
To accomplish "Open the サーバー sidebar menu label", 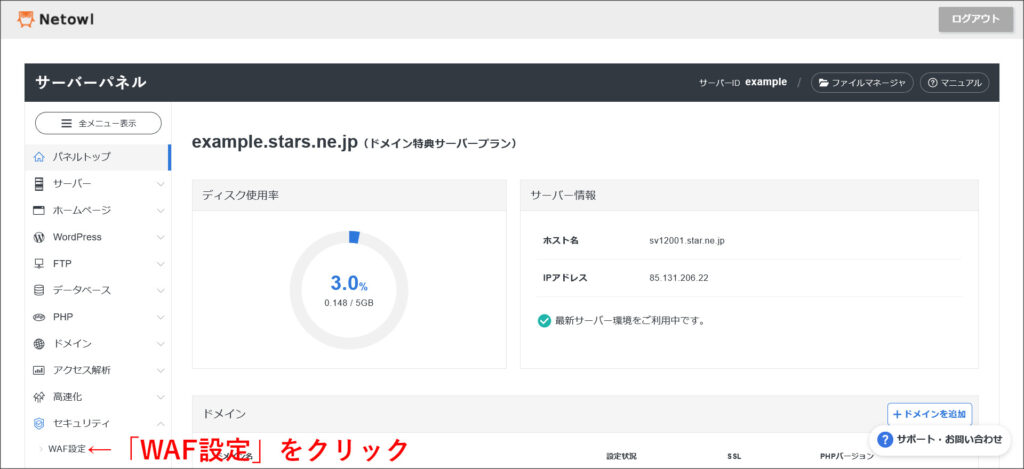I will click(x=72, y=184).
